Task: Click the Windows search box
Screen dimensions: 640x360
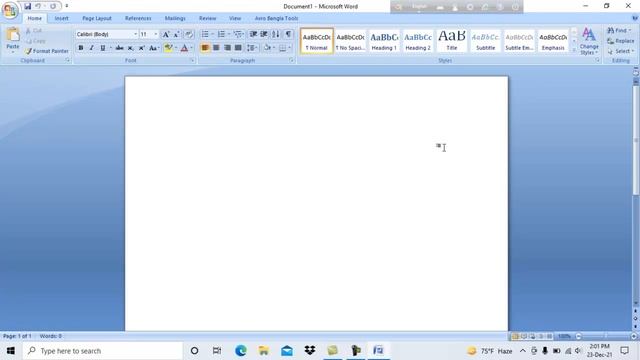Action: (102, 351)
